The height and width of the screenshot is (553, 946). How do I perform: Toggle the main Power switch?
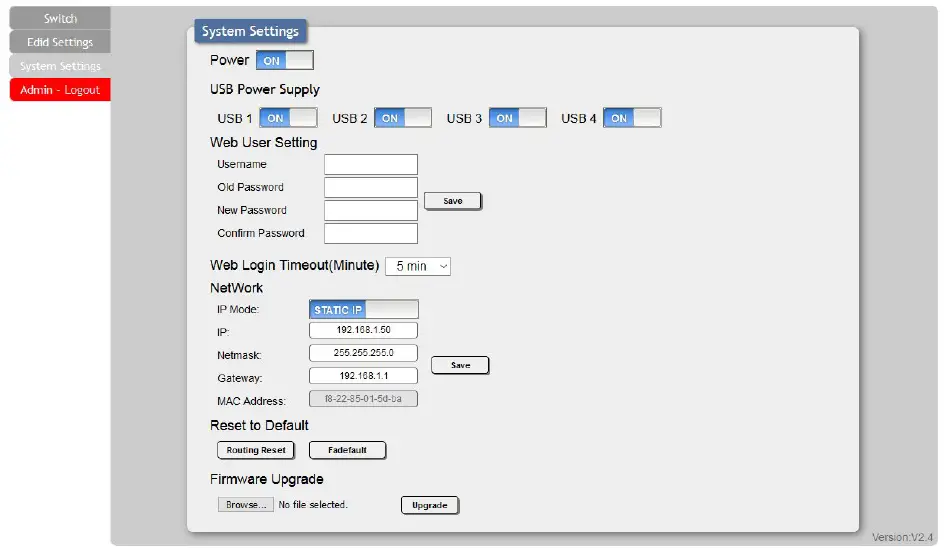click(x=285, y=60)
